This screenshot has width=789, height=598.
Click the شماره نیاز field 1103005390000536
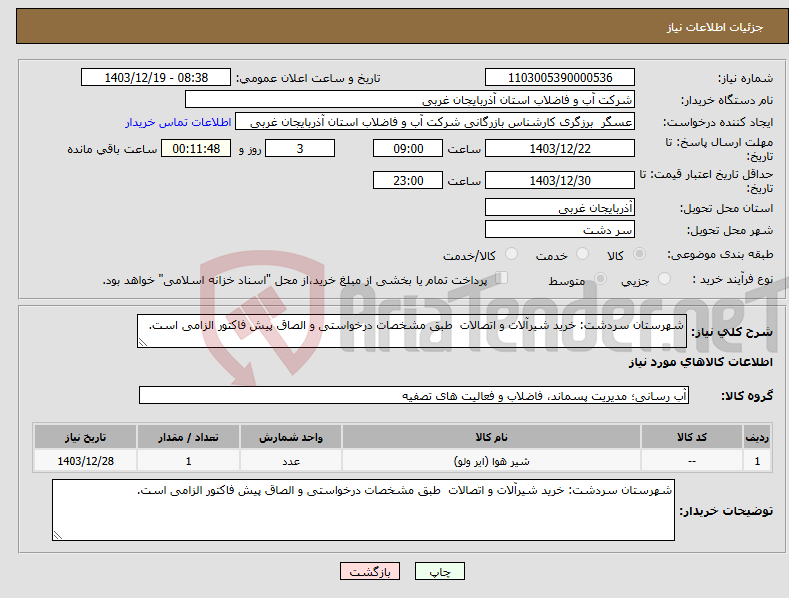pos(560,78)
